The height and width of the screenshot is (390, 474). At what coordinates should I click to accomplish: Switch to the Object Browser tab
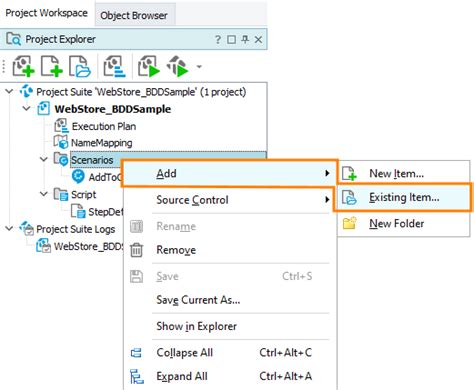[134, 15]
